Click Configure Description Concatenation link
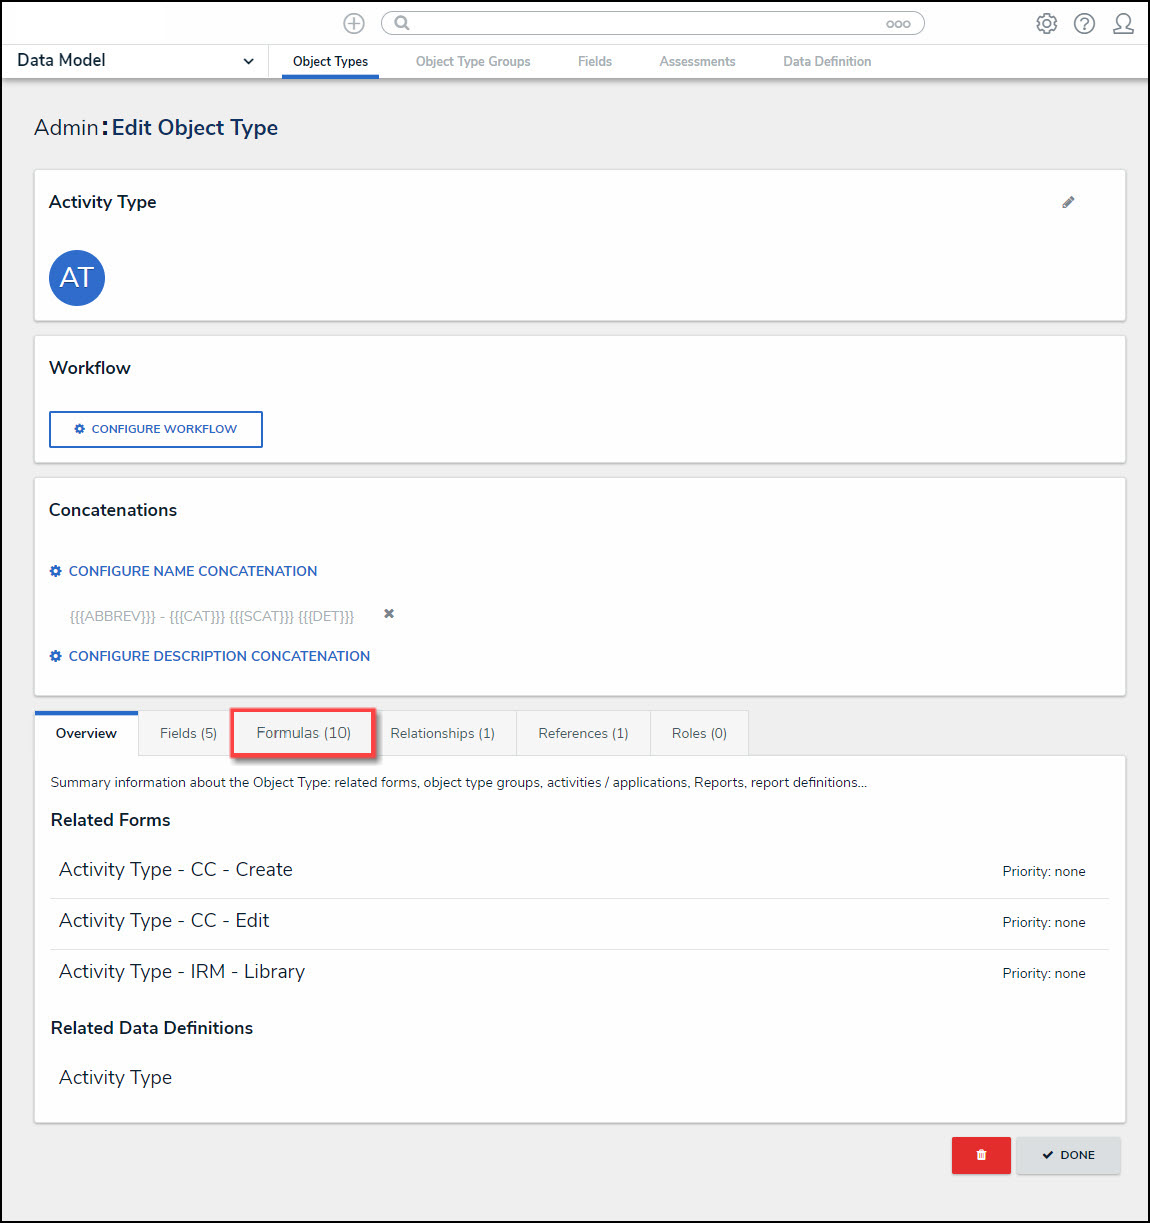 point(218,656)
